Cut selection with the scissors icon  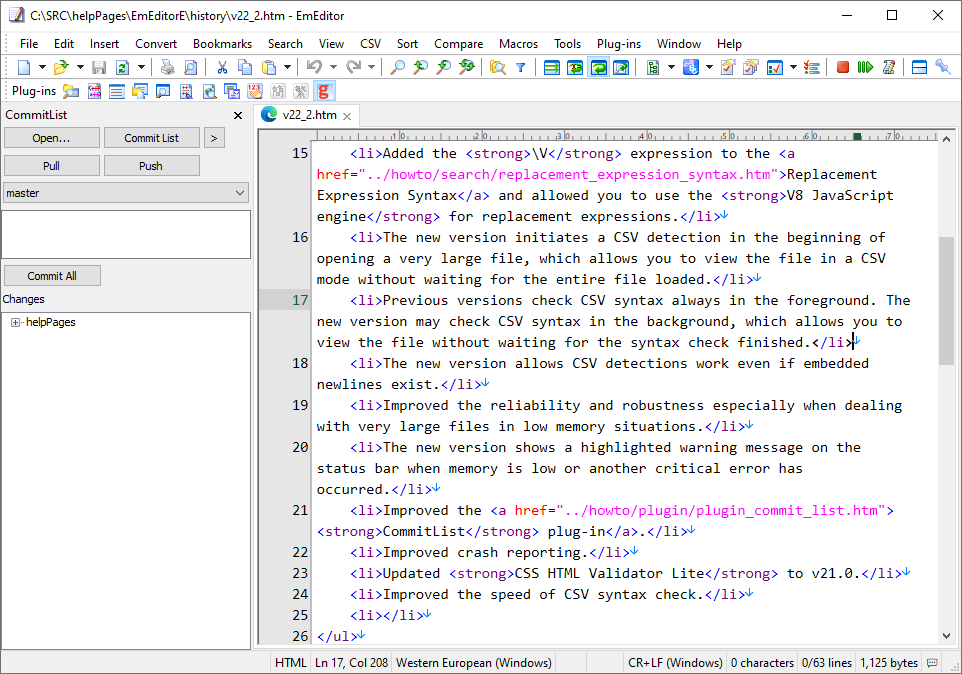tap(222, 67)
